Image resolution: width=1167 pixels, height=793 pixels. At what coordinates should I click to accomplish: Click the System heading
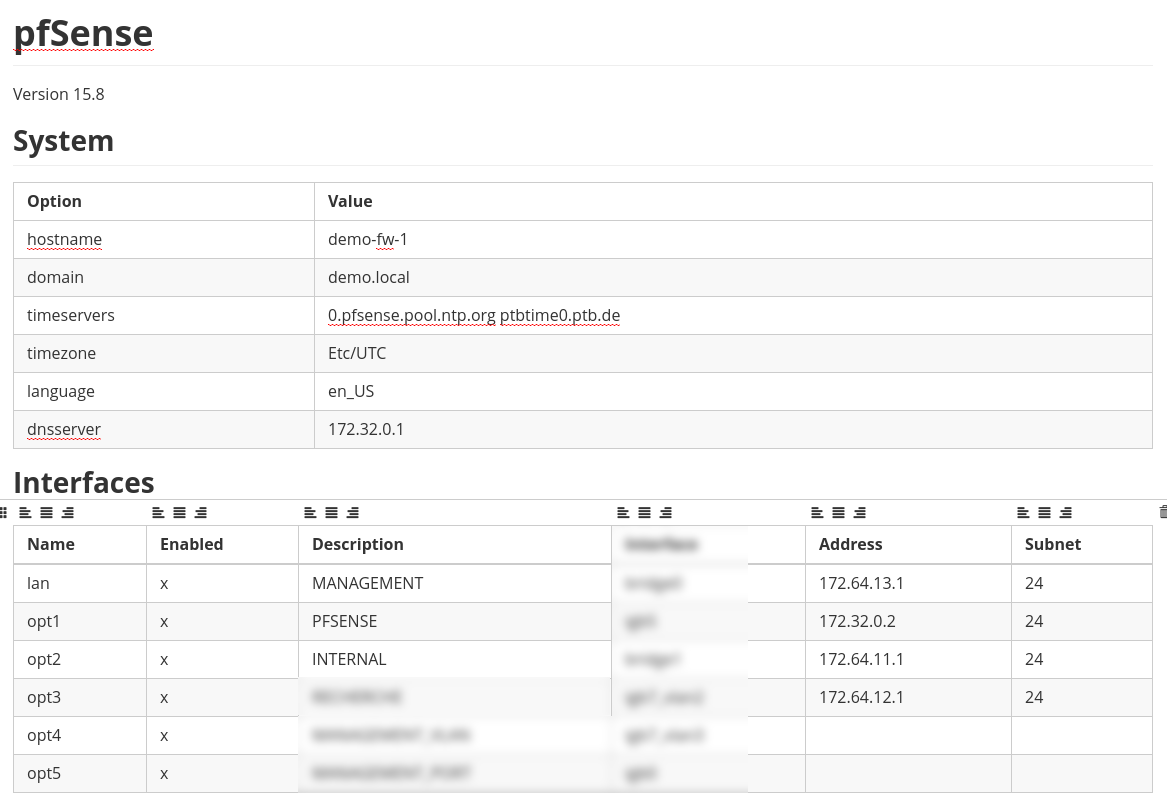[63, 141]
